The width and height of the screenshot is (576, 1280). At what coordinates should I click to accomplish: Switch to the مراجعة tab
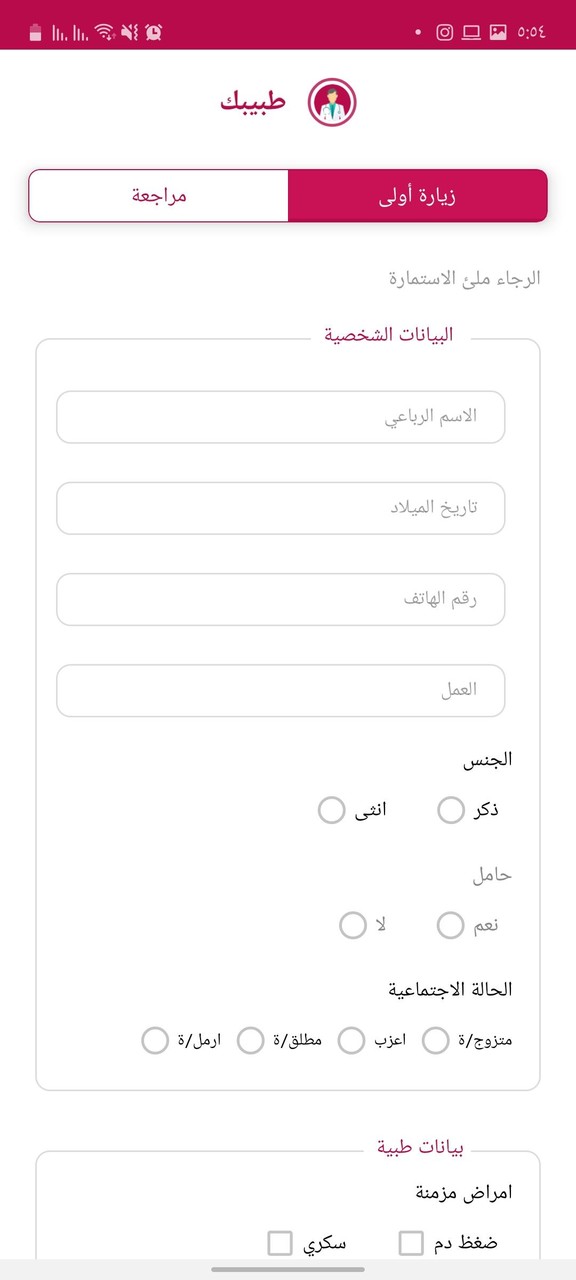[x=157, y=195]
